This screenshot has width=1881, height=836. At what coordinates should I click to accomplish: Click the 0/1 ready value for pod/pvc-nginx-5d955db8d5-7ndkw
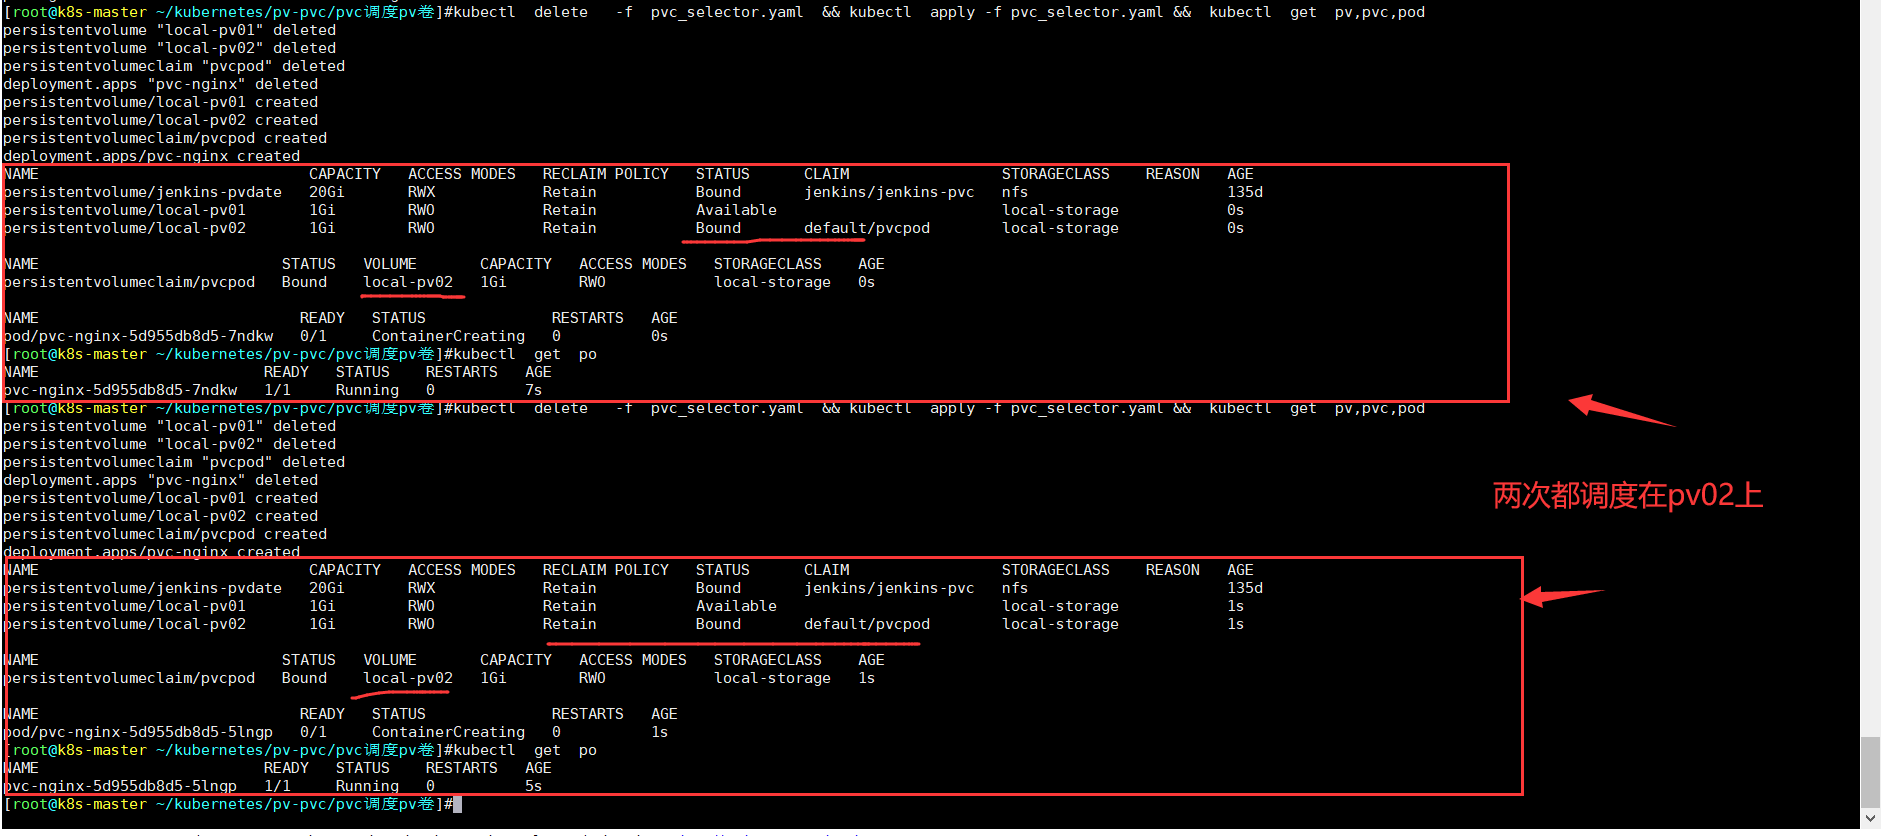pyautogui.click(x=313, y=336)
